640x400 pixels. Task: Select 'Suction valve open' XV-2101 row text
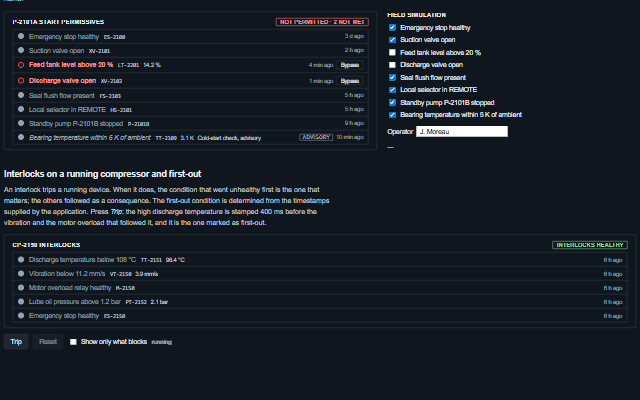click(56, 51)
